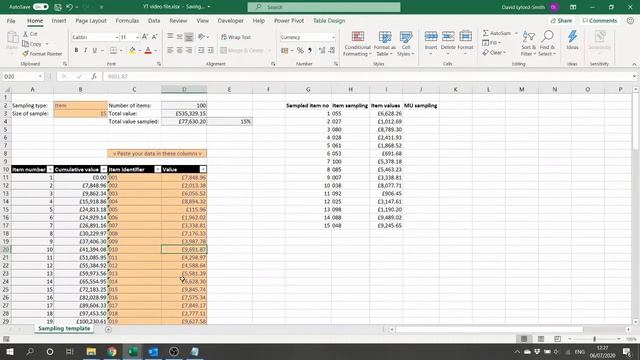Open filter dropdown on Item number header
Image resolution: width=640 pixels, height=360 pixels.
pos(49,169)
